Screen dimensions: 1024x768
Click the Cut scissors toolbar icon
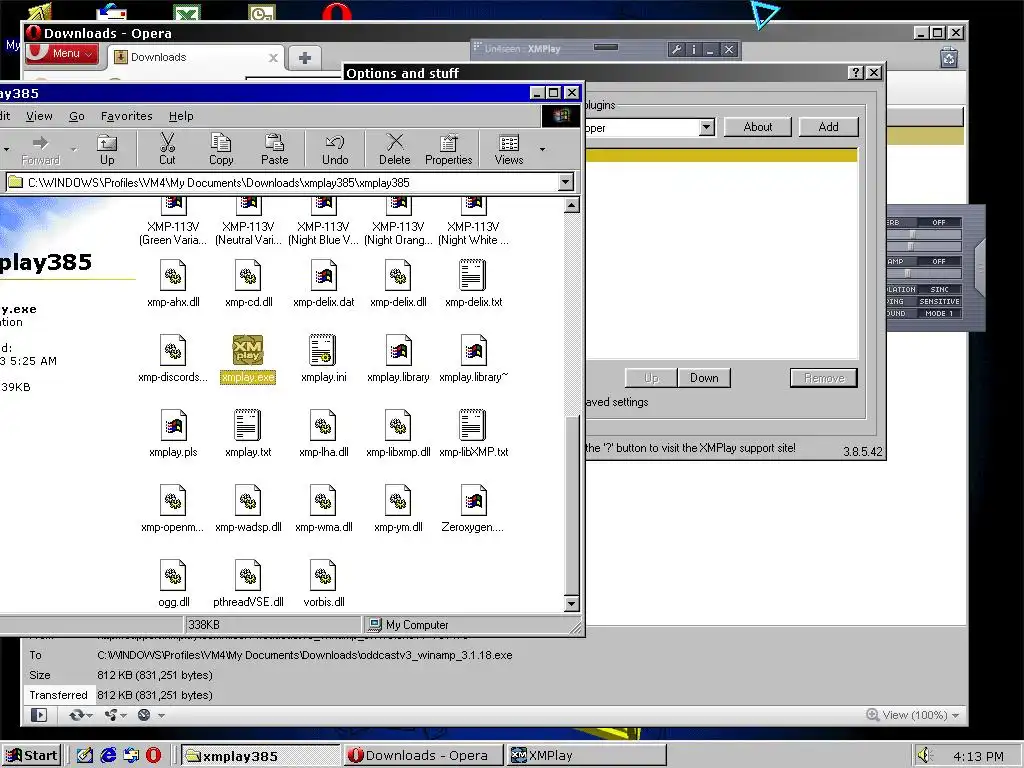pos(167,149)
